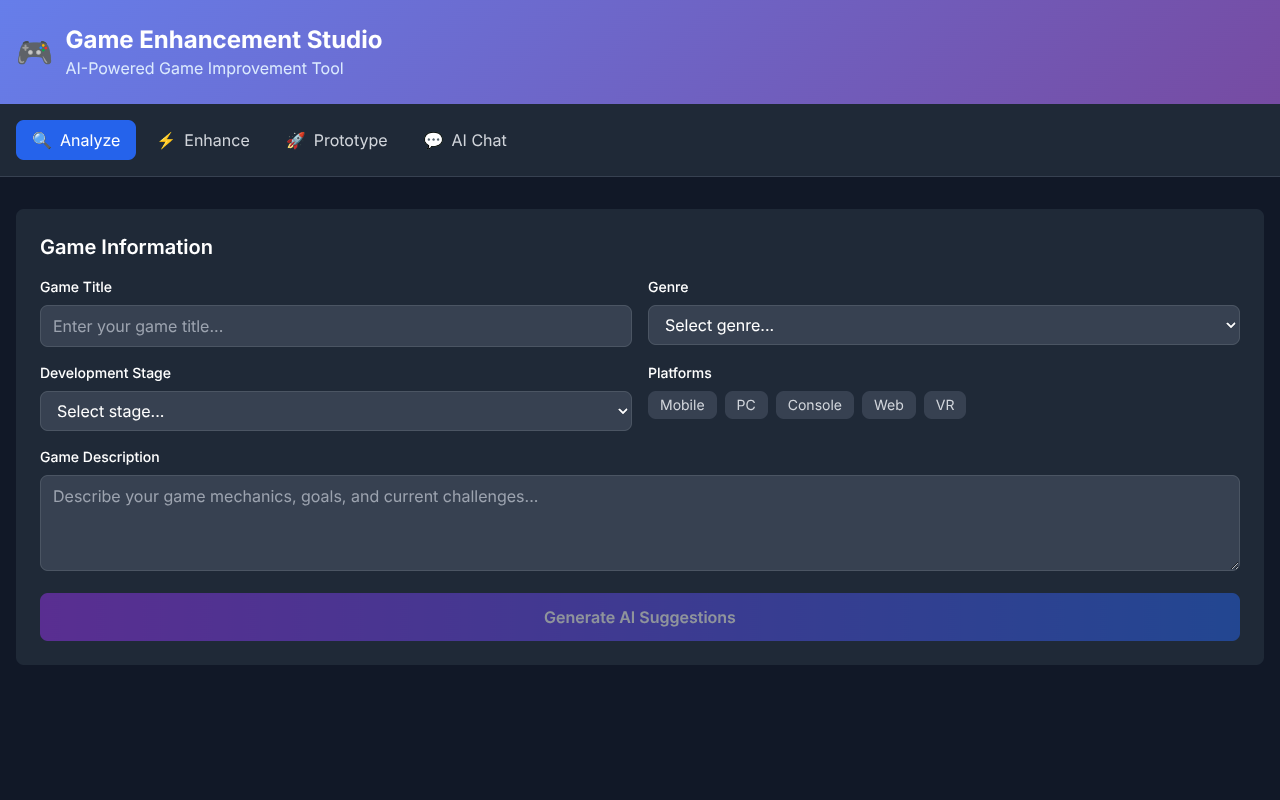Open the Prototype tab
Image resolution: width=1280 pixels, height=800 pixels.
click(336, 140)
